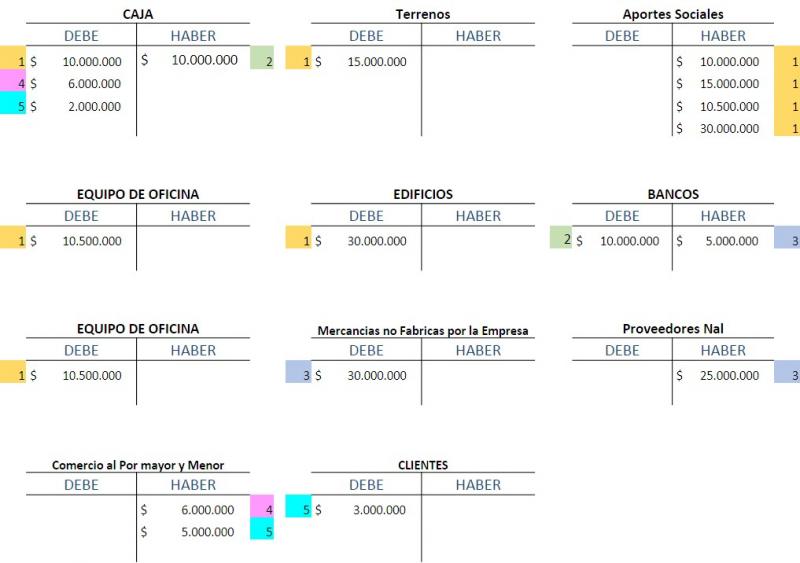Viewport: 800px width, 563px height.
Task: Click the 25.000.000 credit in Proveedores Nal
Action: (x=729, y=375)
